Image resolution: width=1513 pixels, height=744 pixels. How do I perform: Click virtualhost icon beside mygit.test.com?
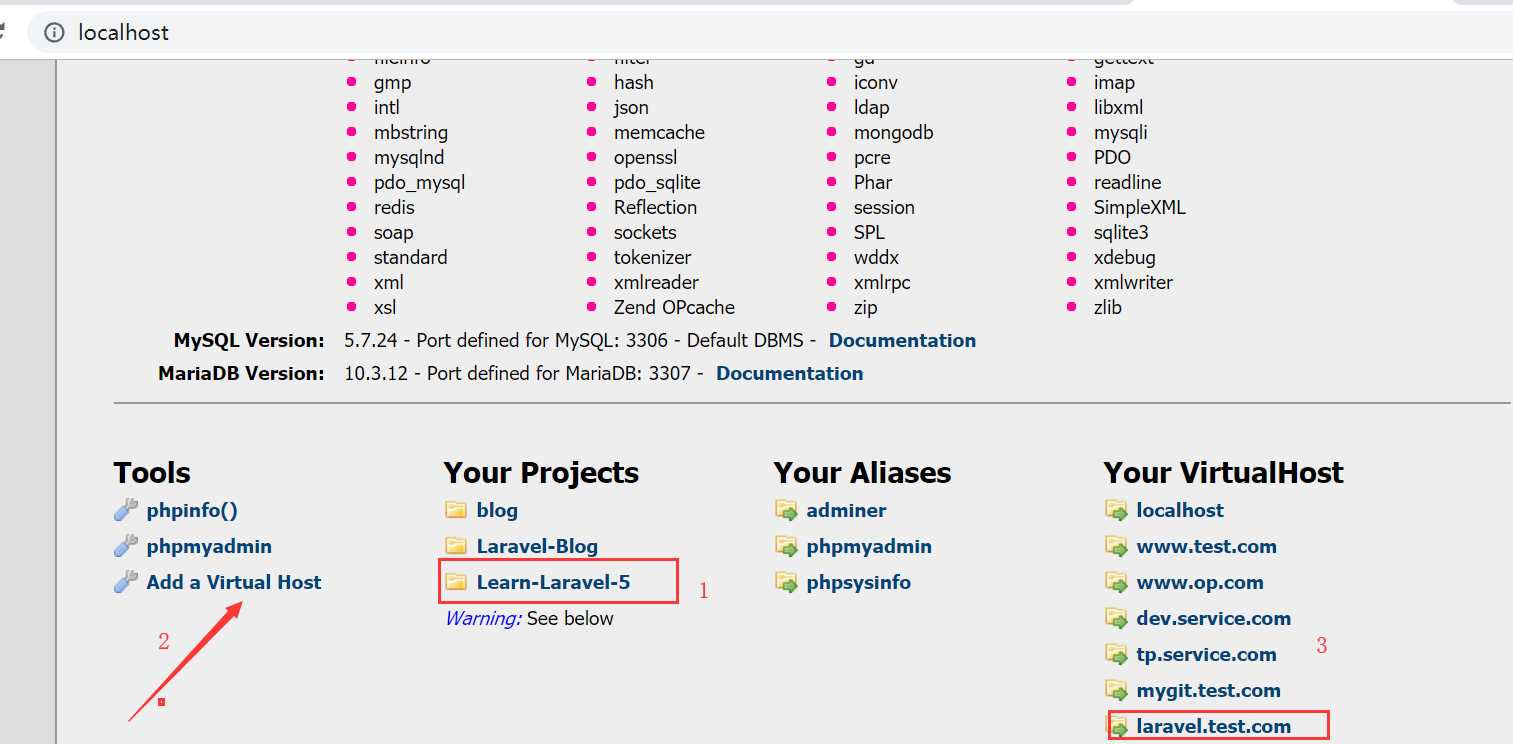[1116, 690]
